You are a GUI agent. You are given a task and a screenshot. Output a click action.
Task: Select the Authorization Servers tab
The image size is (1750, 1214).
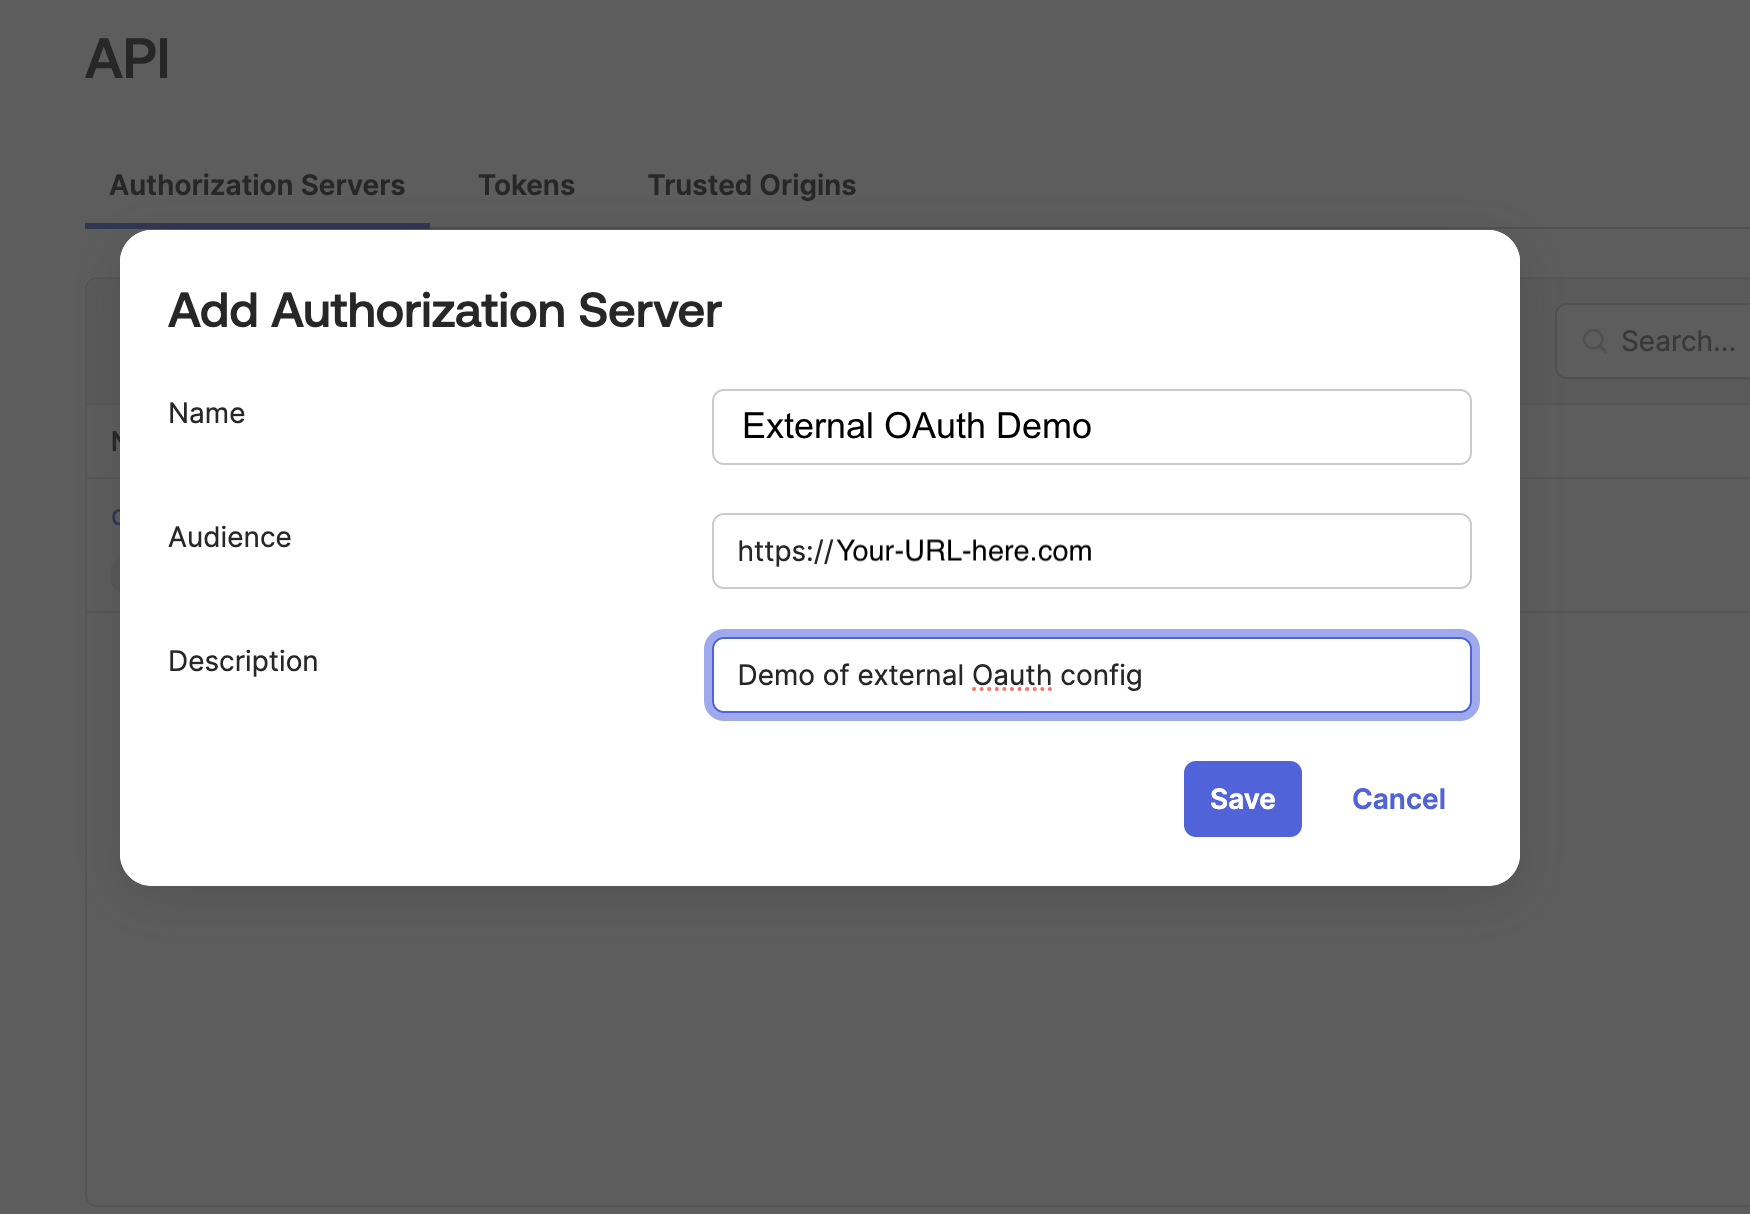coord(256,185)
